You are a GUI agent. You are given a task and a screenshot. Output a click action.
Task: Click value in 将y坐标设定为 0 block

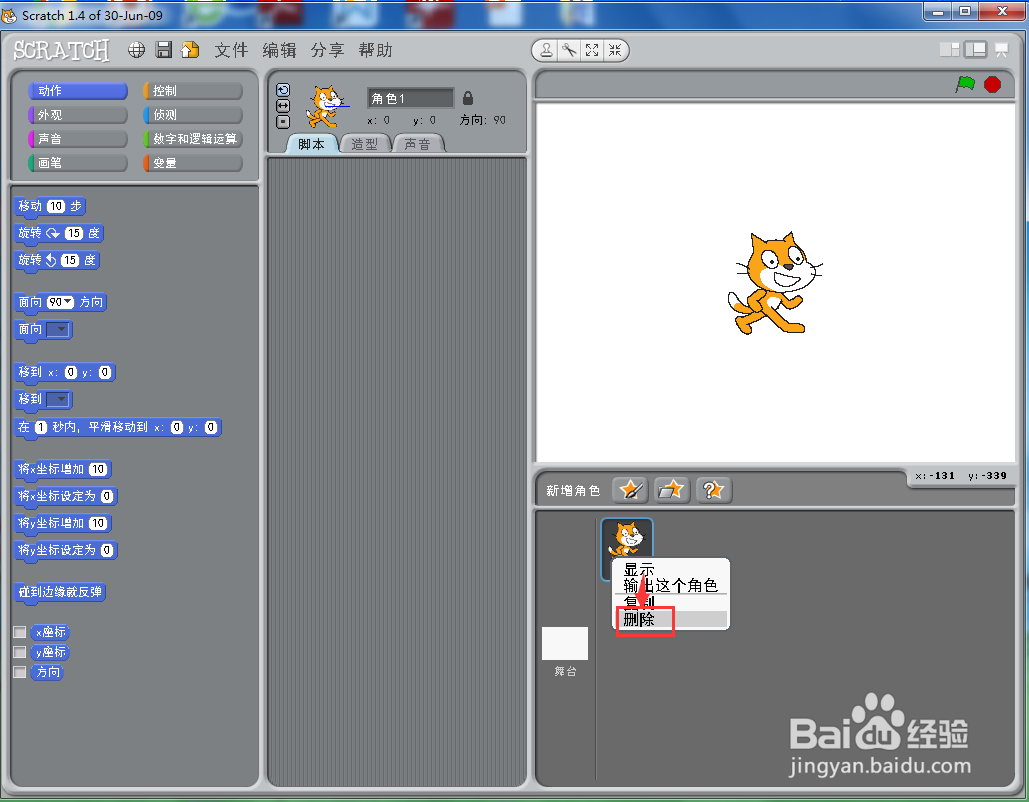107,550
